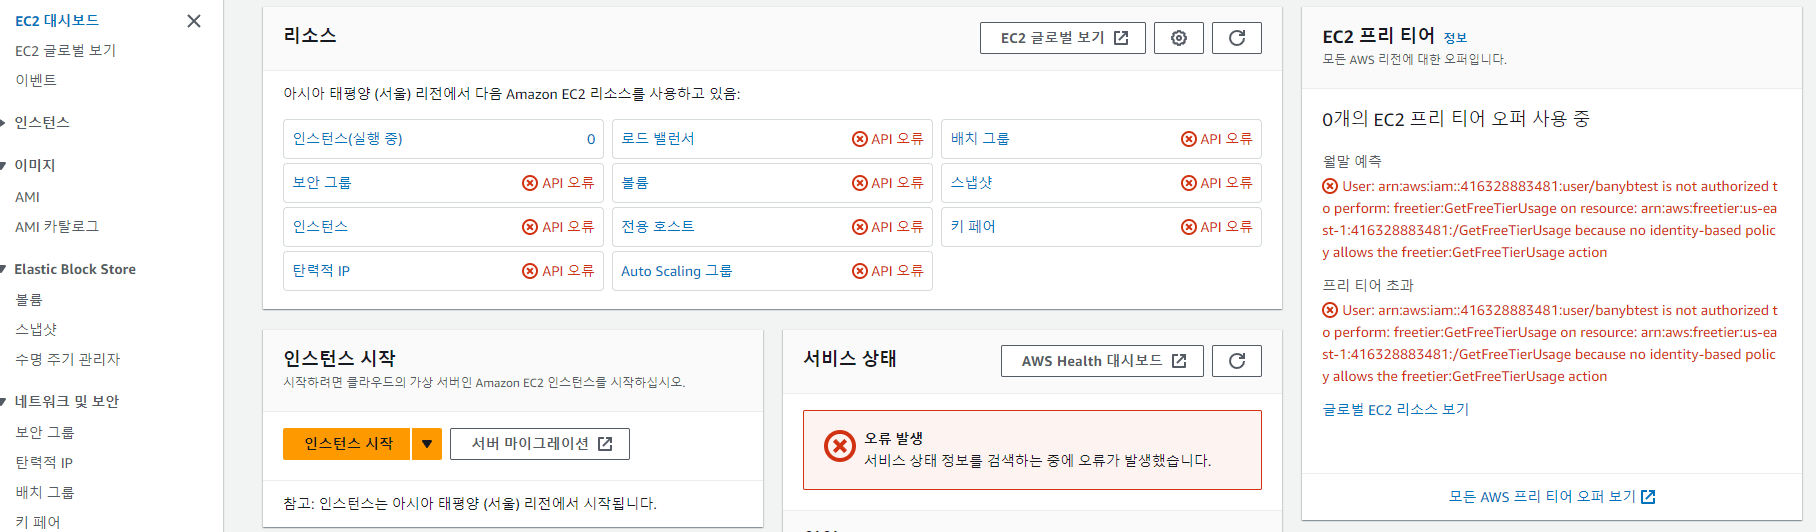The width and height of the screenshot is (1816, 532).
Task: Open 수명 주기 관리자 in sidebar
Action: pyautogui.click(x=67, y=360)
